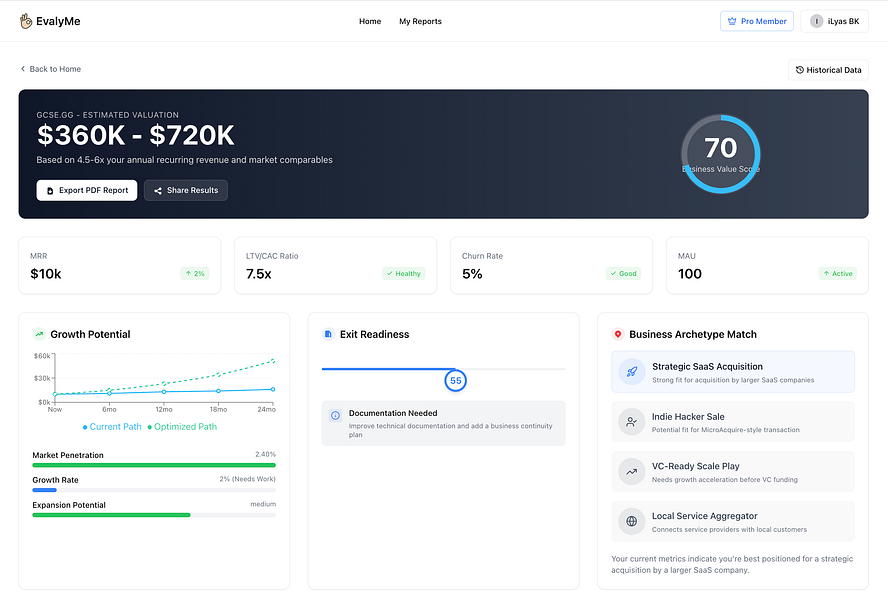Select Local Service Aggregator archetype
888x600 pixels.
click(x=733, y=522)
